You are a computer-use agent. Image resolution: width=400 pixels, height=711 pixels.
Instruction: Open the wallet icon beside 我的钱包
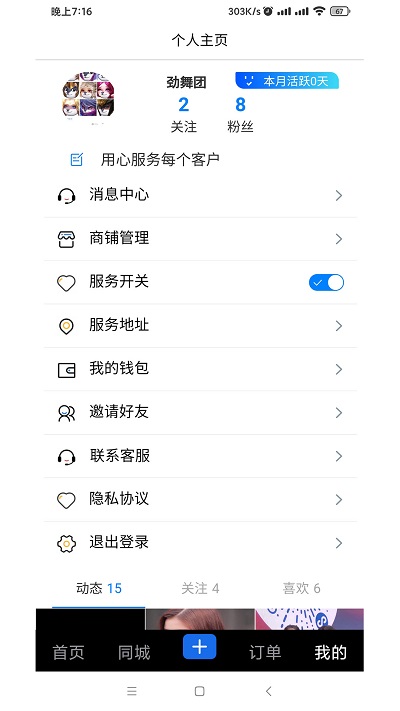(x=66, y=370)
